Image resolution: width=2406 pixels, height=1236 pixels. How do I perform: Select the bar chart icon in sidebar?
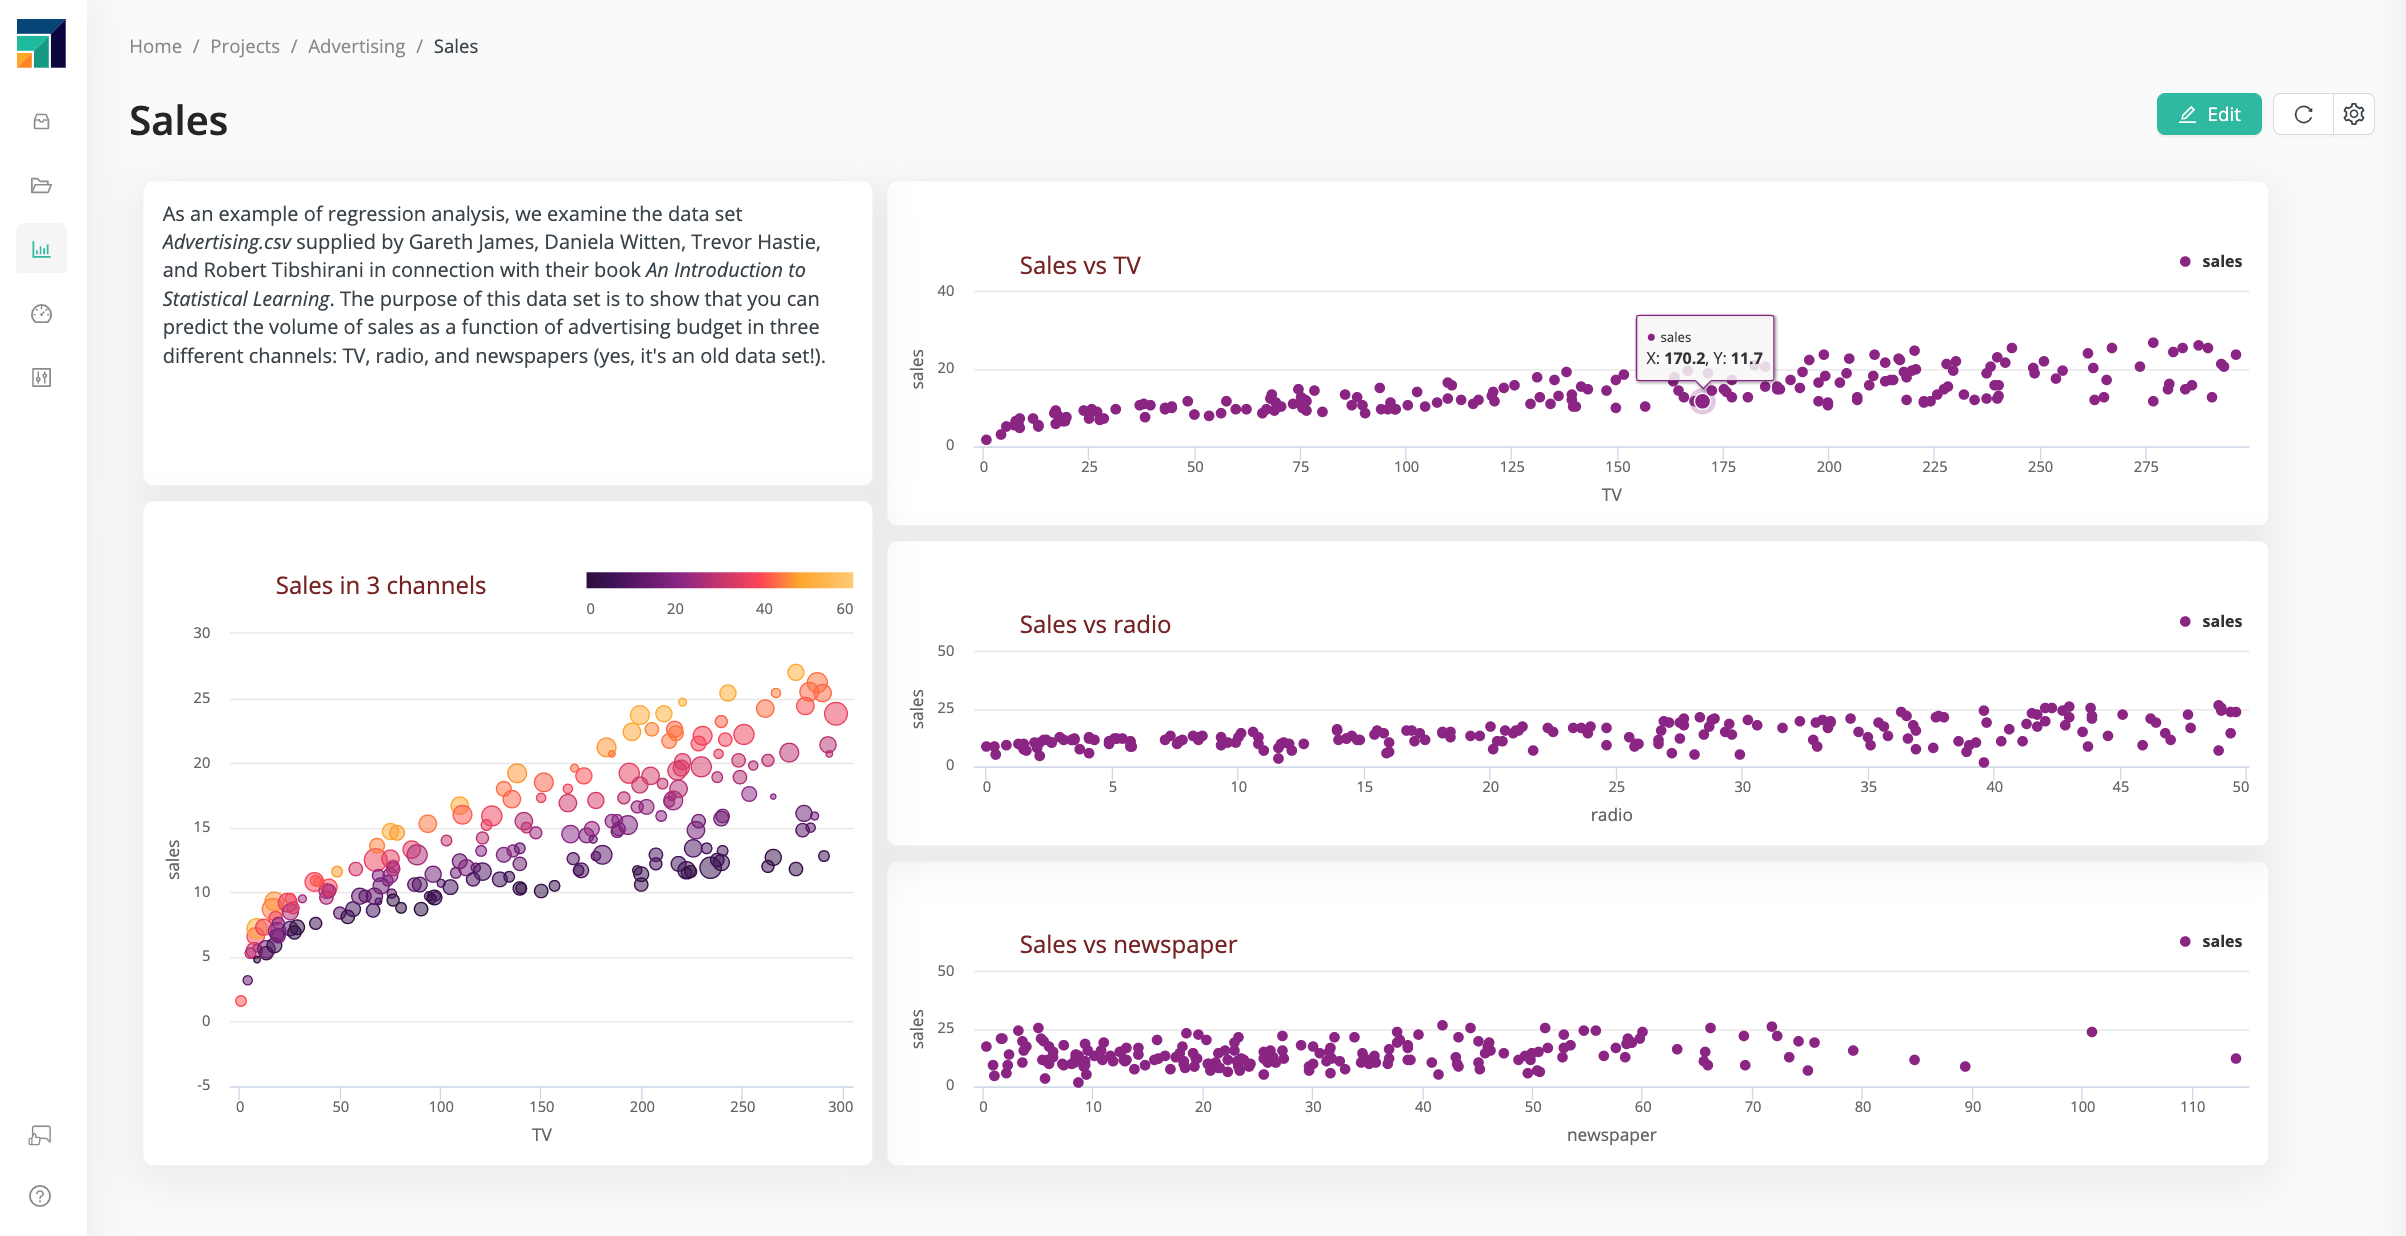(x=41, y=249)
